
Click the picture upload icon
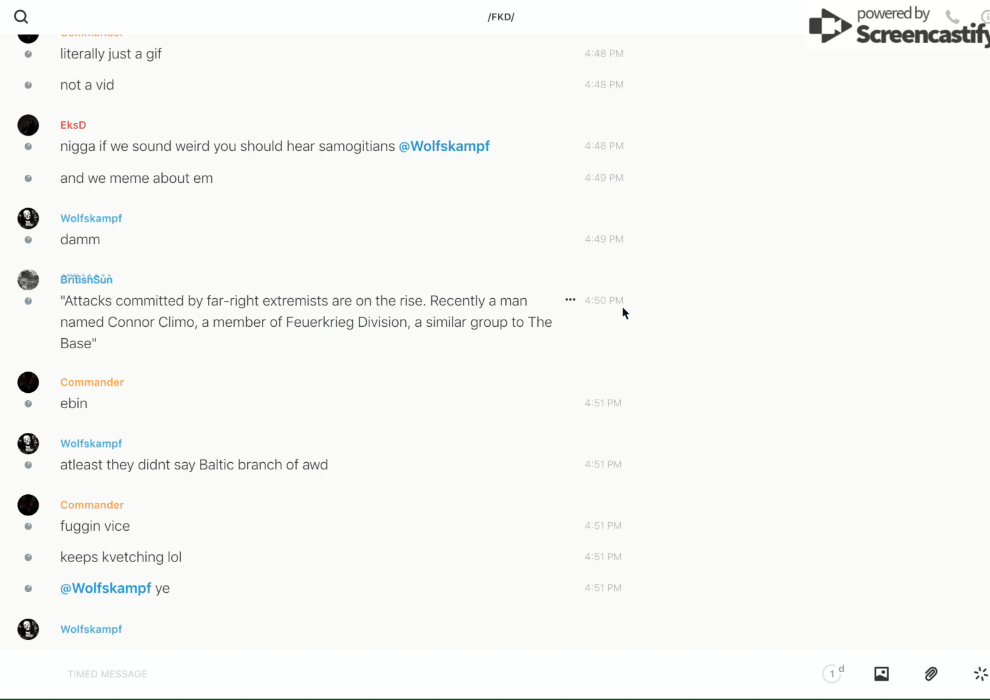[881, 674]
